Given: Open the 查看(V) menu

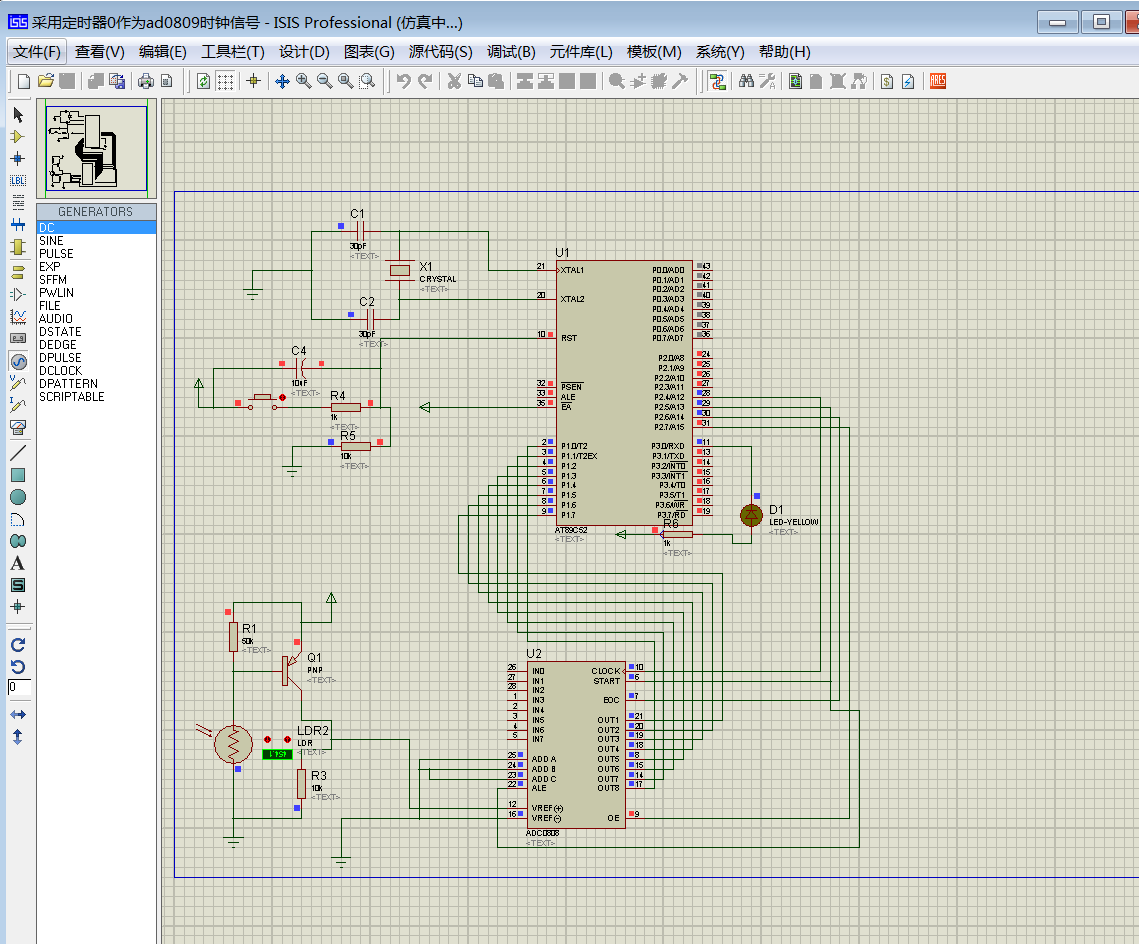Looking at the screenshot, I should pos(100,52).
